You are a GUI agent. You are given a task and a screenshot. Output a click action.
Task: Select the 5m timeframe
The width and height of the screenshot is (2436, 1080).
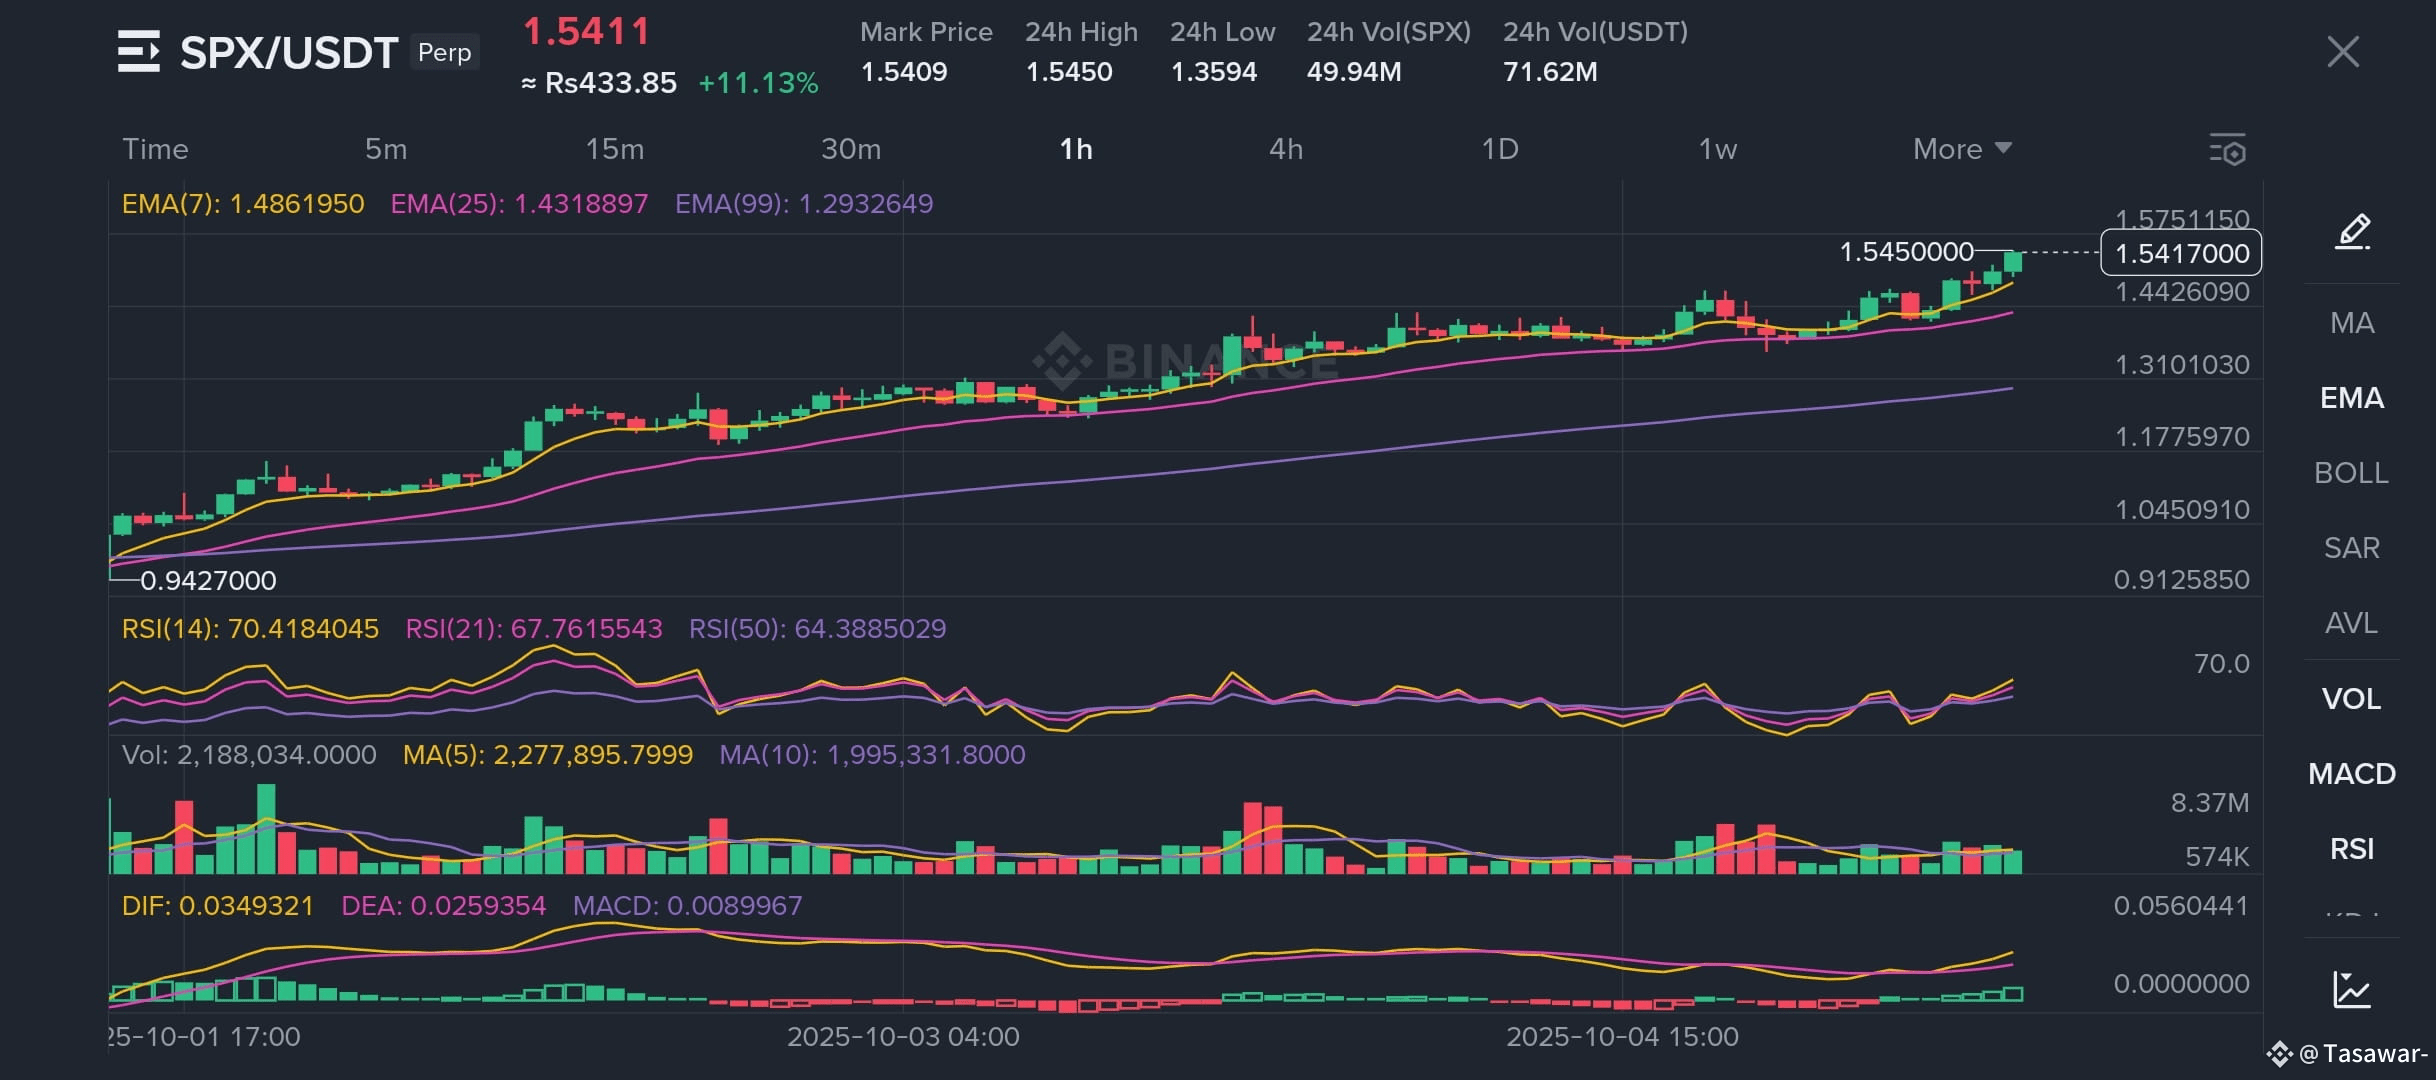(386, 149)
